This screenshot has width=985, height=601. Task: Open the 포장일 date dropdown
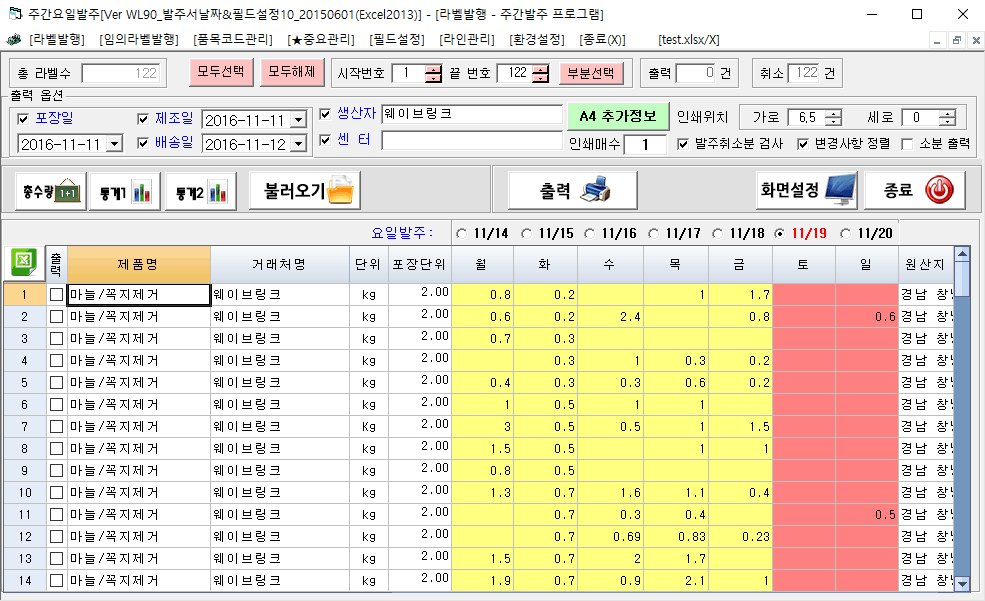click(x=114, y=144)
